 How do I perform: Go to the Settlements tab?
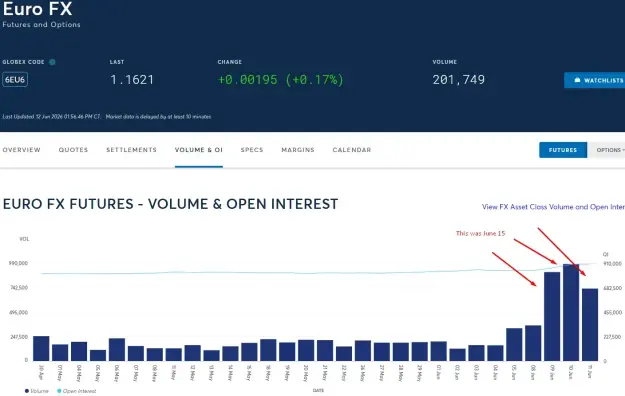tap(132, 150)
